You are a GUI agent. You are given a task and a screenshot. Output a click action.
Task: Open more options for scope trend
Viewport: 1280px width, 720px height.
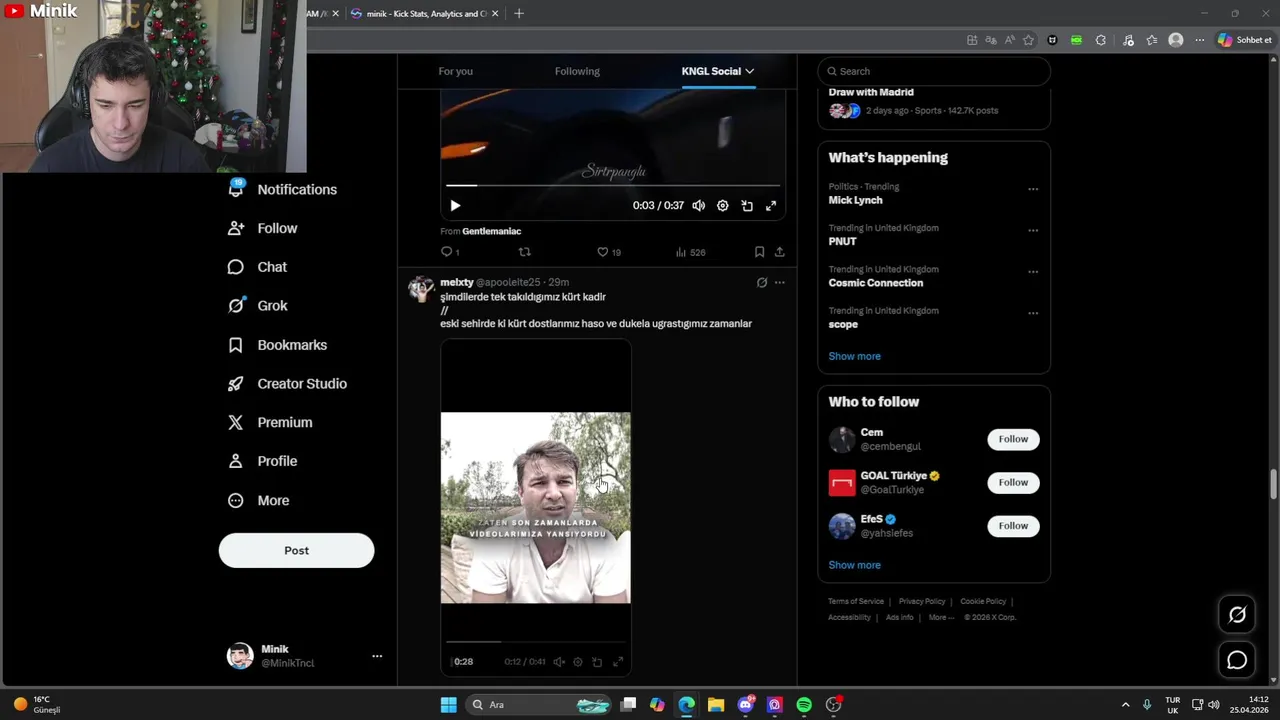click(x=1033, y=313)
